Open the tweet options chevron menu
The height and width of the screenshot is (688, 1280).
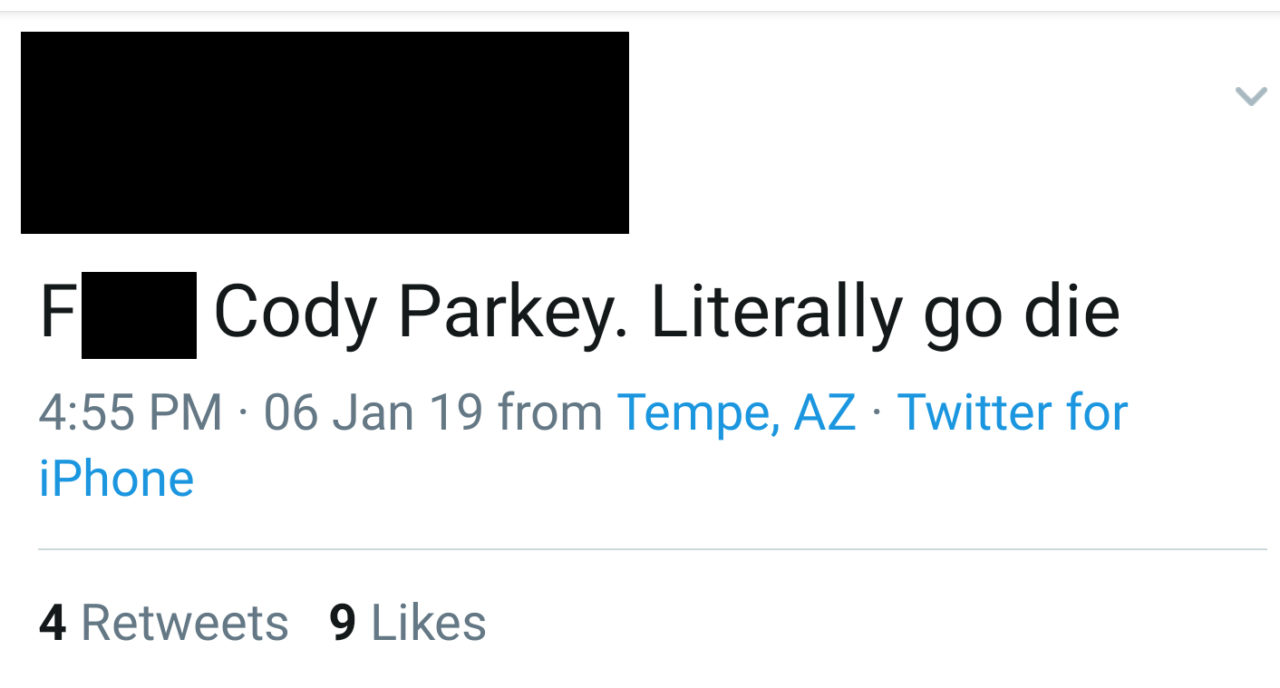pos(1250,96)
